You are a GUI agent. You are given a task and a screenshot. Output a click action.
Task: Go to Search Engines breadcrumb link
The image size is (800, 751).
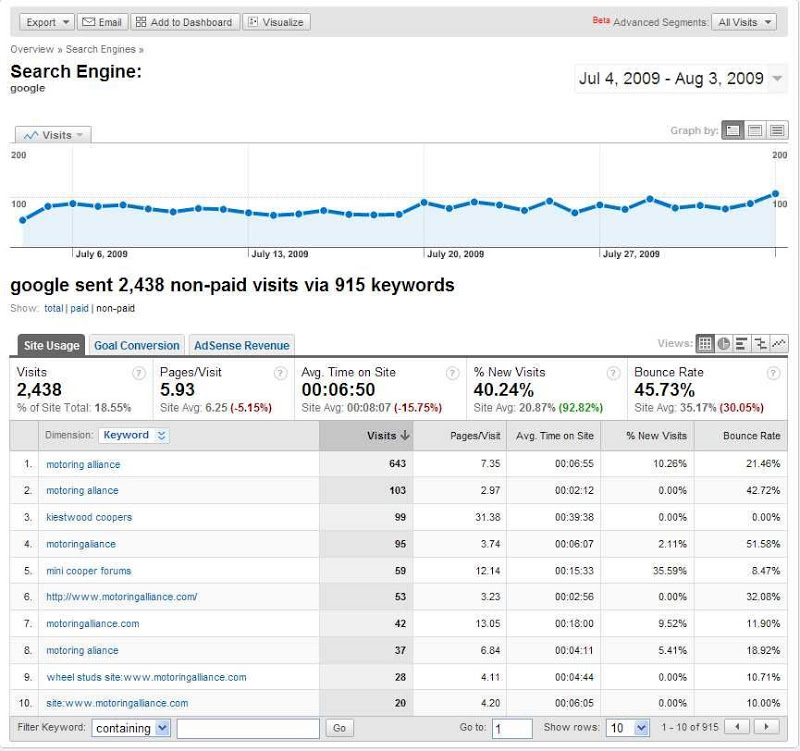(101, 49)
